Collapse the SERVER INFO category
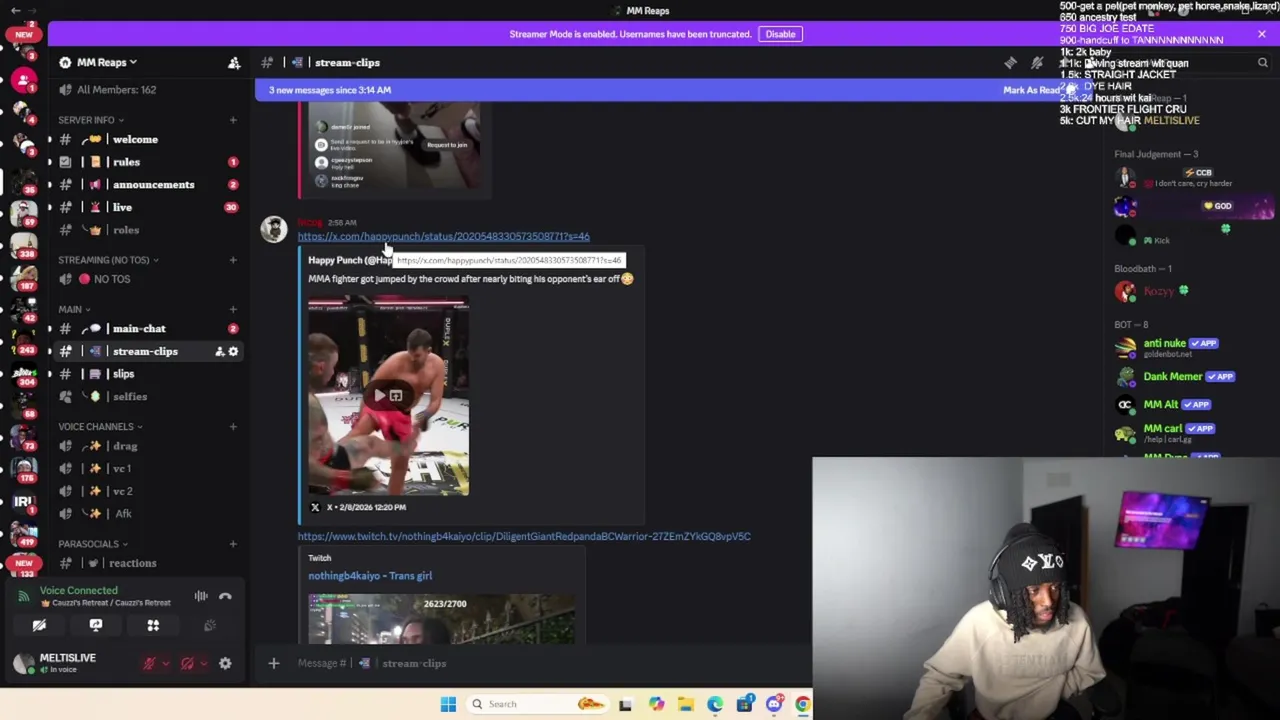 (91, 120)
